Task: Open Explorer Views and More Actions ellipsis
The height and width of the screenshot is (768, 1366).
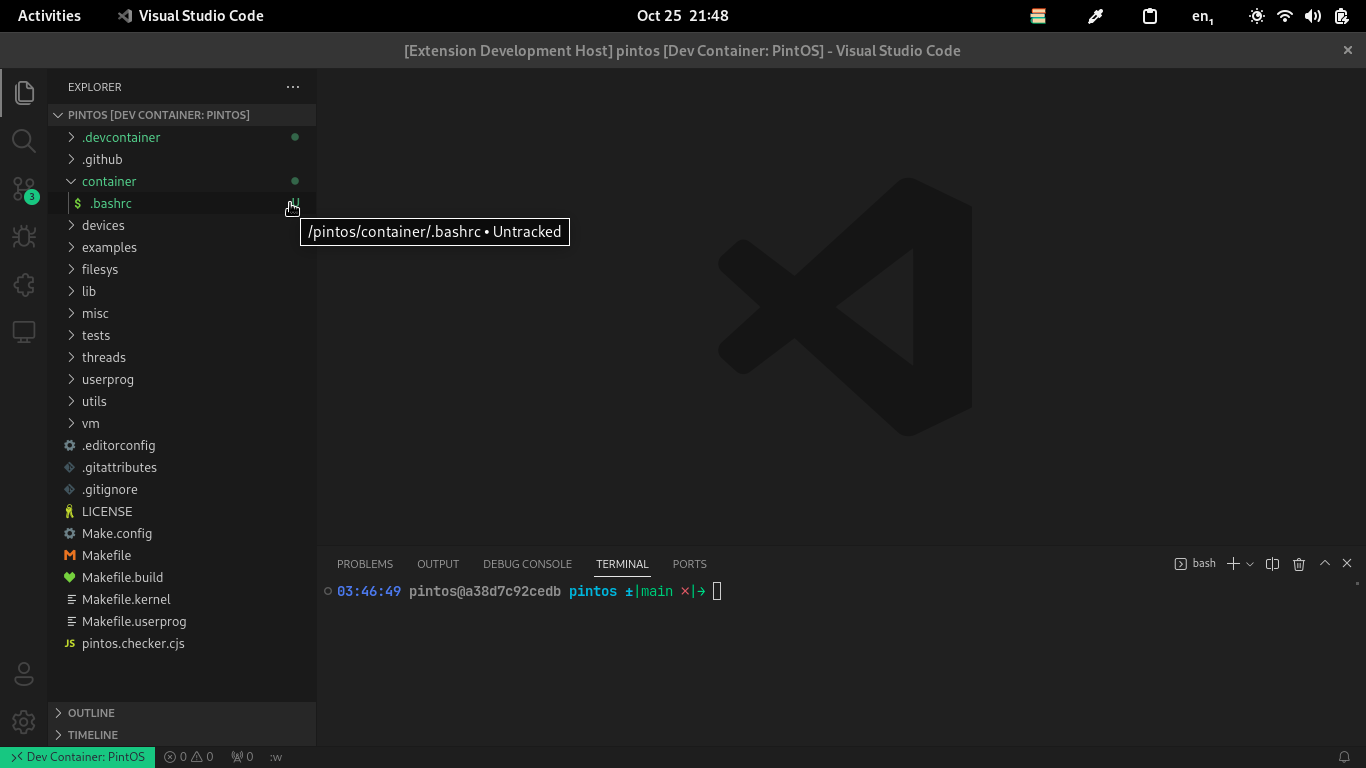Action: [x=293, y=87]
